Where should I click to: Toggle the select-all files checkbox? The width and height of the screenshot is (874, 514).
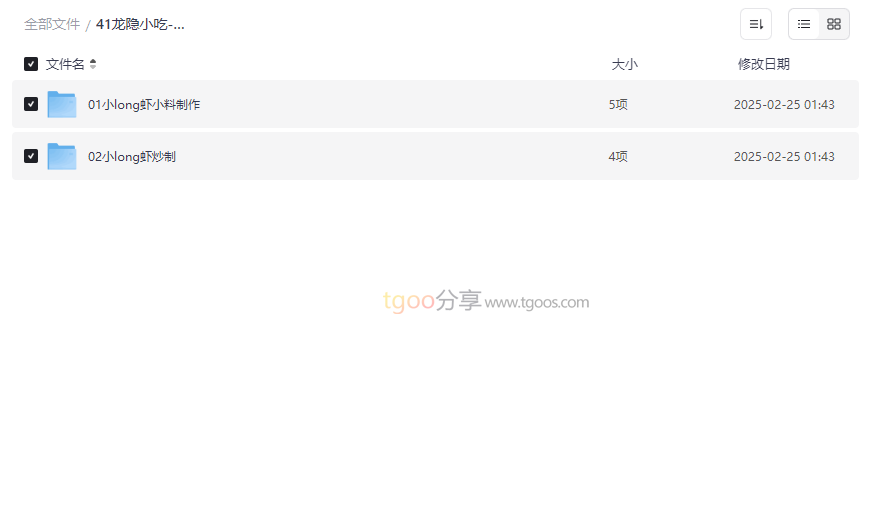(31, 64)
